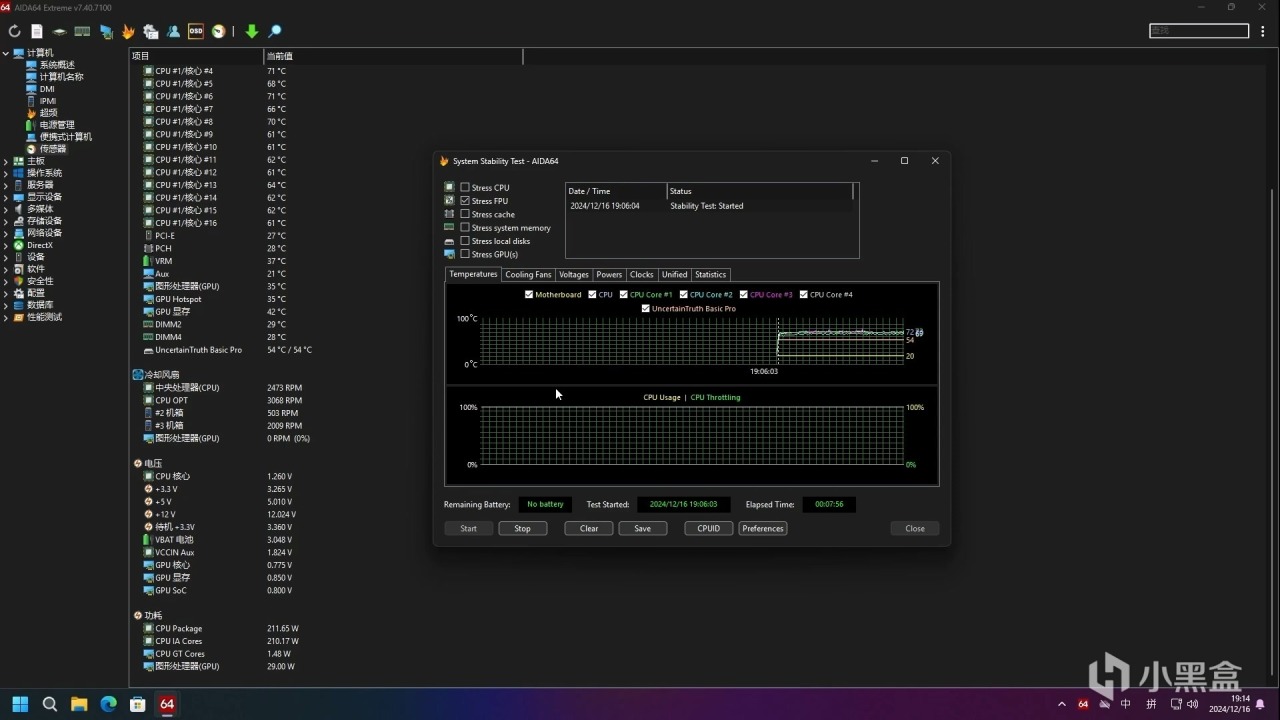Image resolution: width=1280 pixels, height=720 pixels.
Task: Toggle the Motherboard graph checkbox
Action: [529, 295]
